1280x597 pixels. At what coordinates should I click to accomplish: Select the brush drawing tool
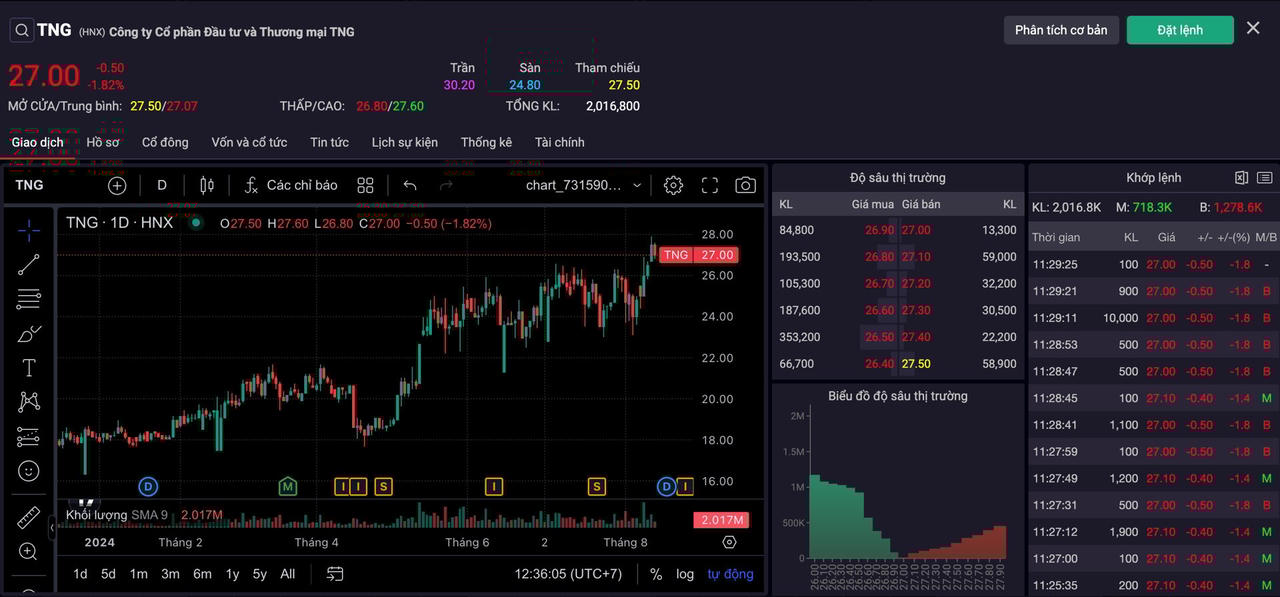click(29, 334)
